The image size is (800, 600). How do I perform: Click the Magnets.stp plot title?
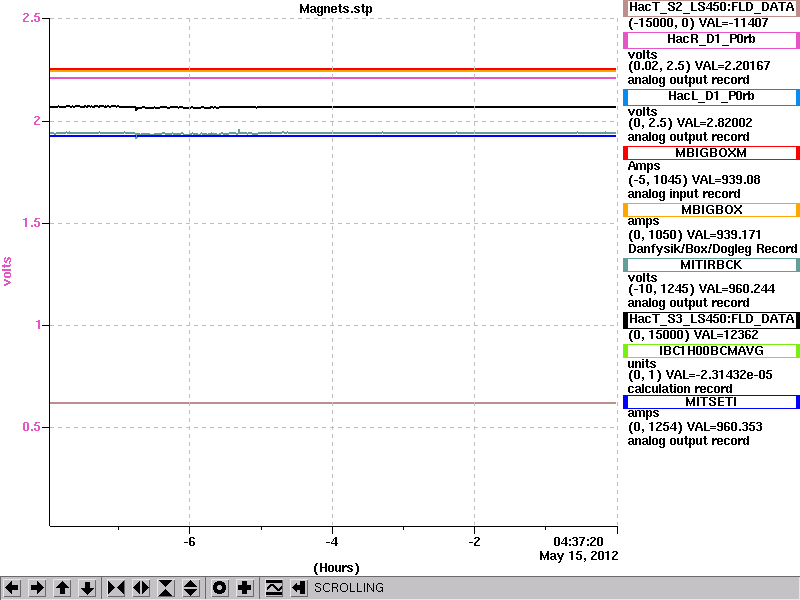point(336,9)
